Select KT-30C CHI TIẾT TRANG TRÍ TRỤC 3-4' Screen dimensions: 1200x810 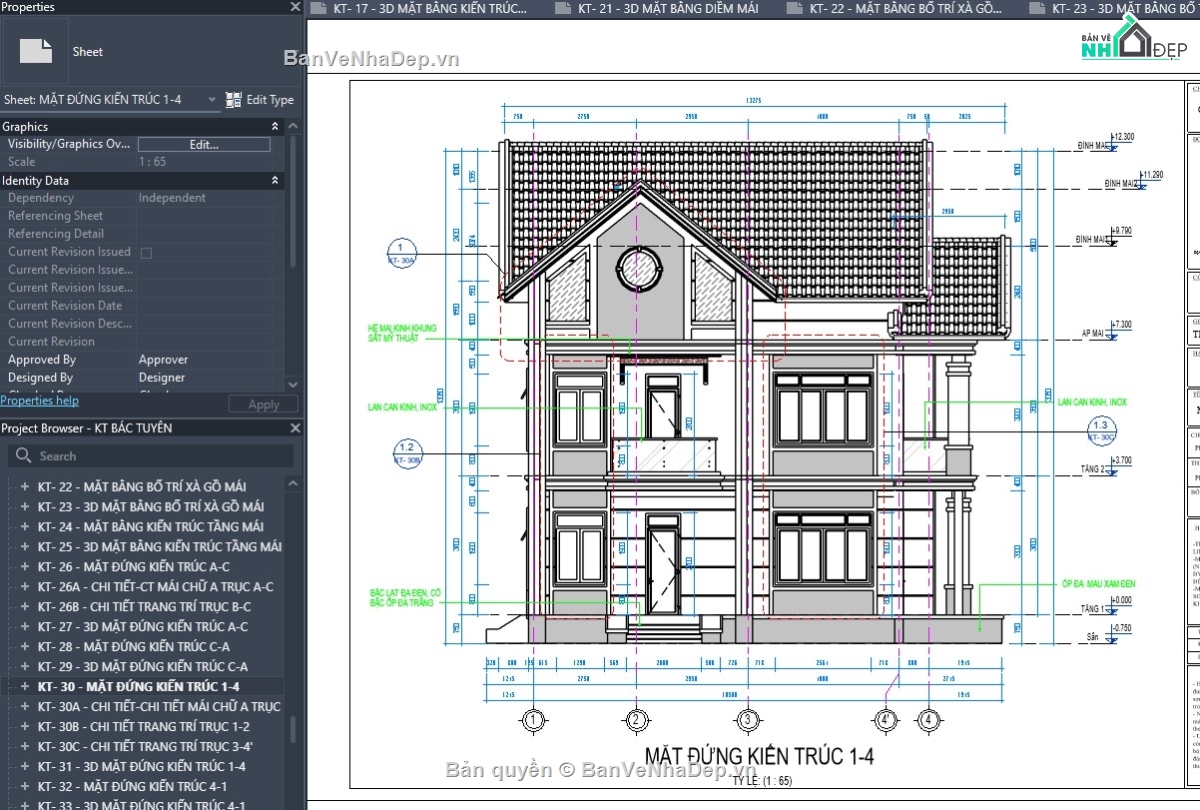pos(145,747)
